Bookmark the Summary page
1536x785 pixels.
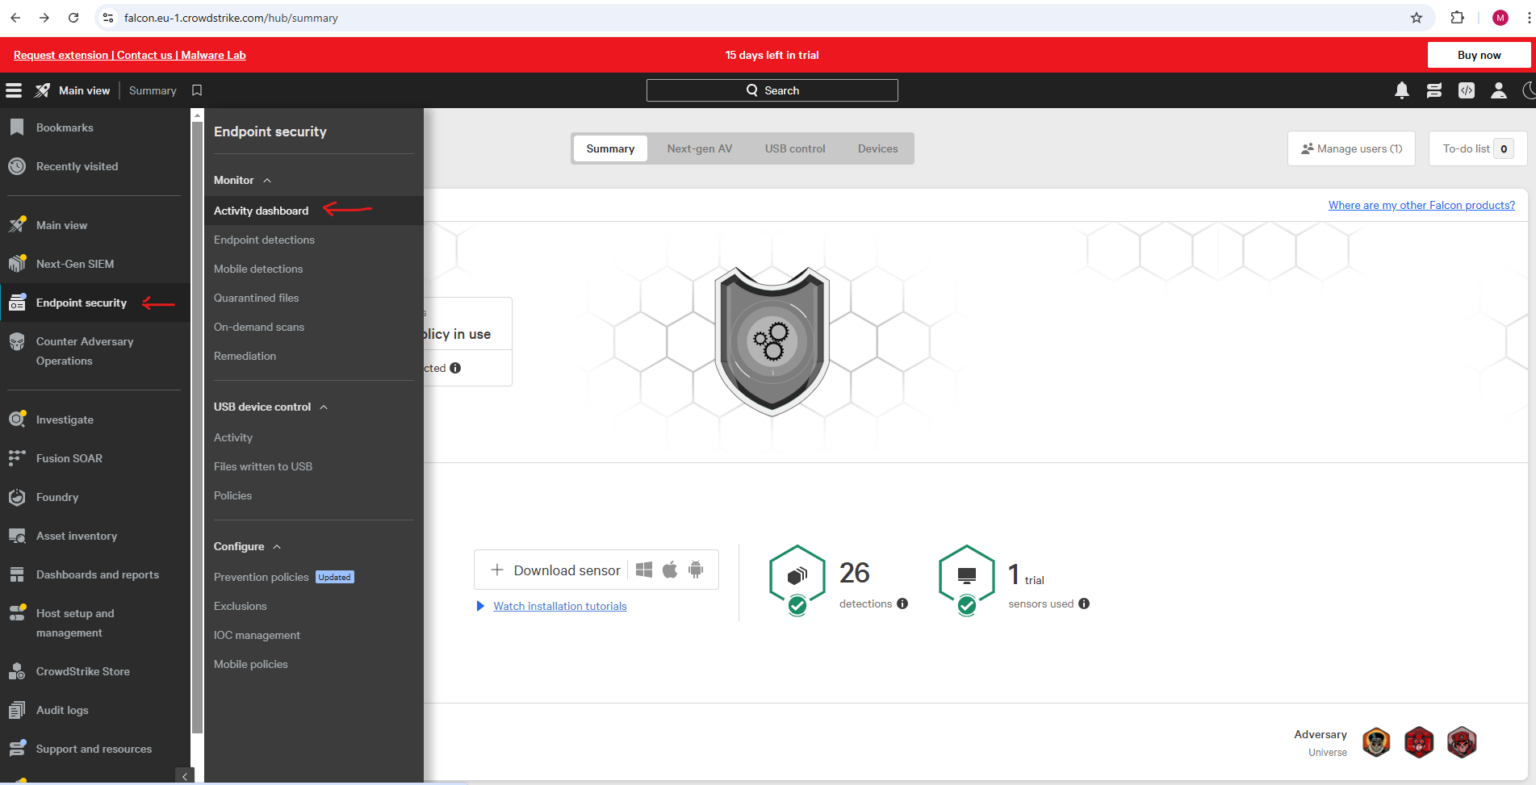(x=196, y=90)
